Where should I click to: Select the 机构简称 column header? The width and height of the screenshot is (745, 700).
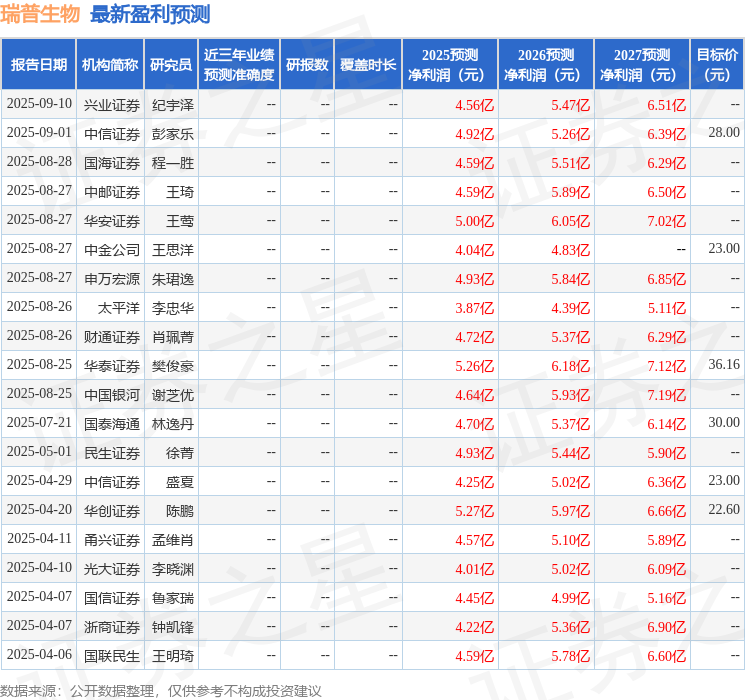[110, 65]
